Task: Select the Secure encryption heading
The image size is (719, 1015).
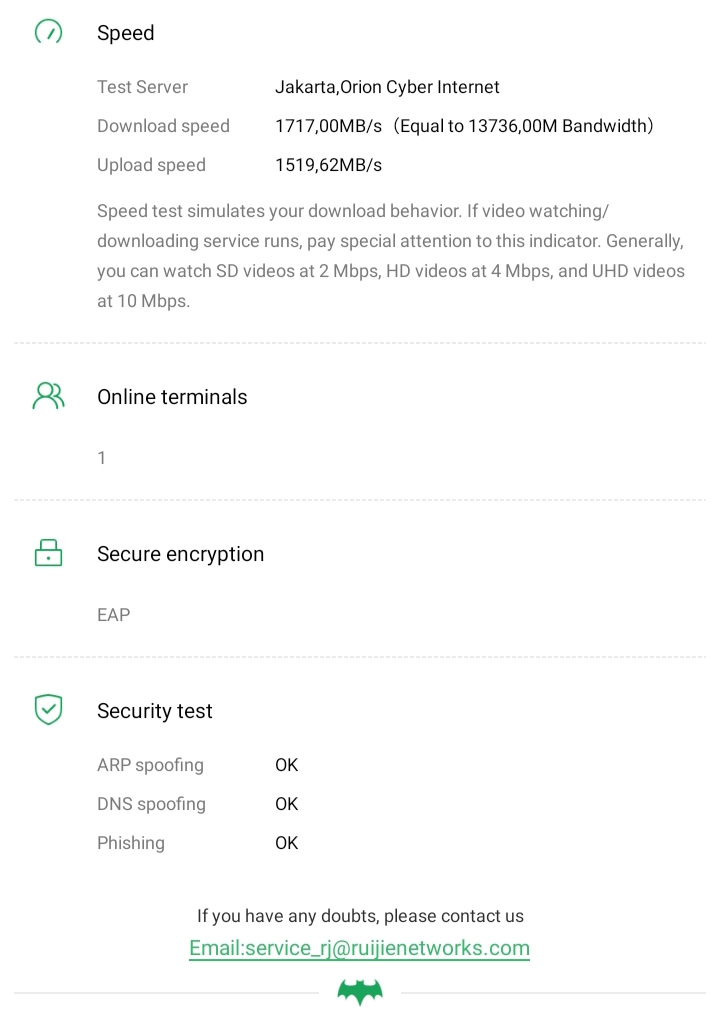Action: [180, 554]
